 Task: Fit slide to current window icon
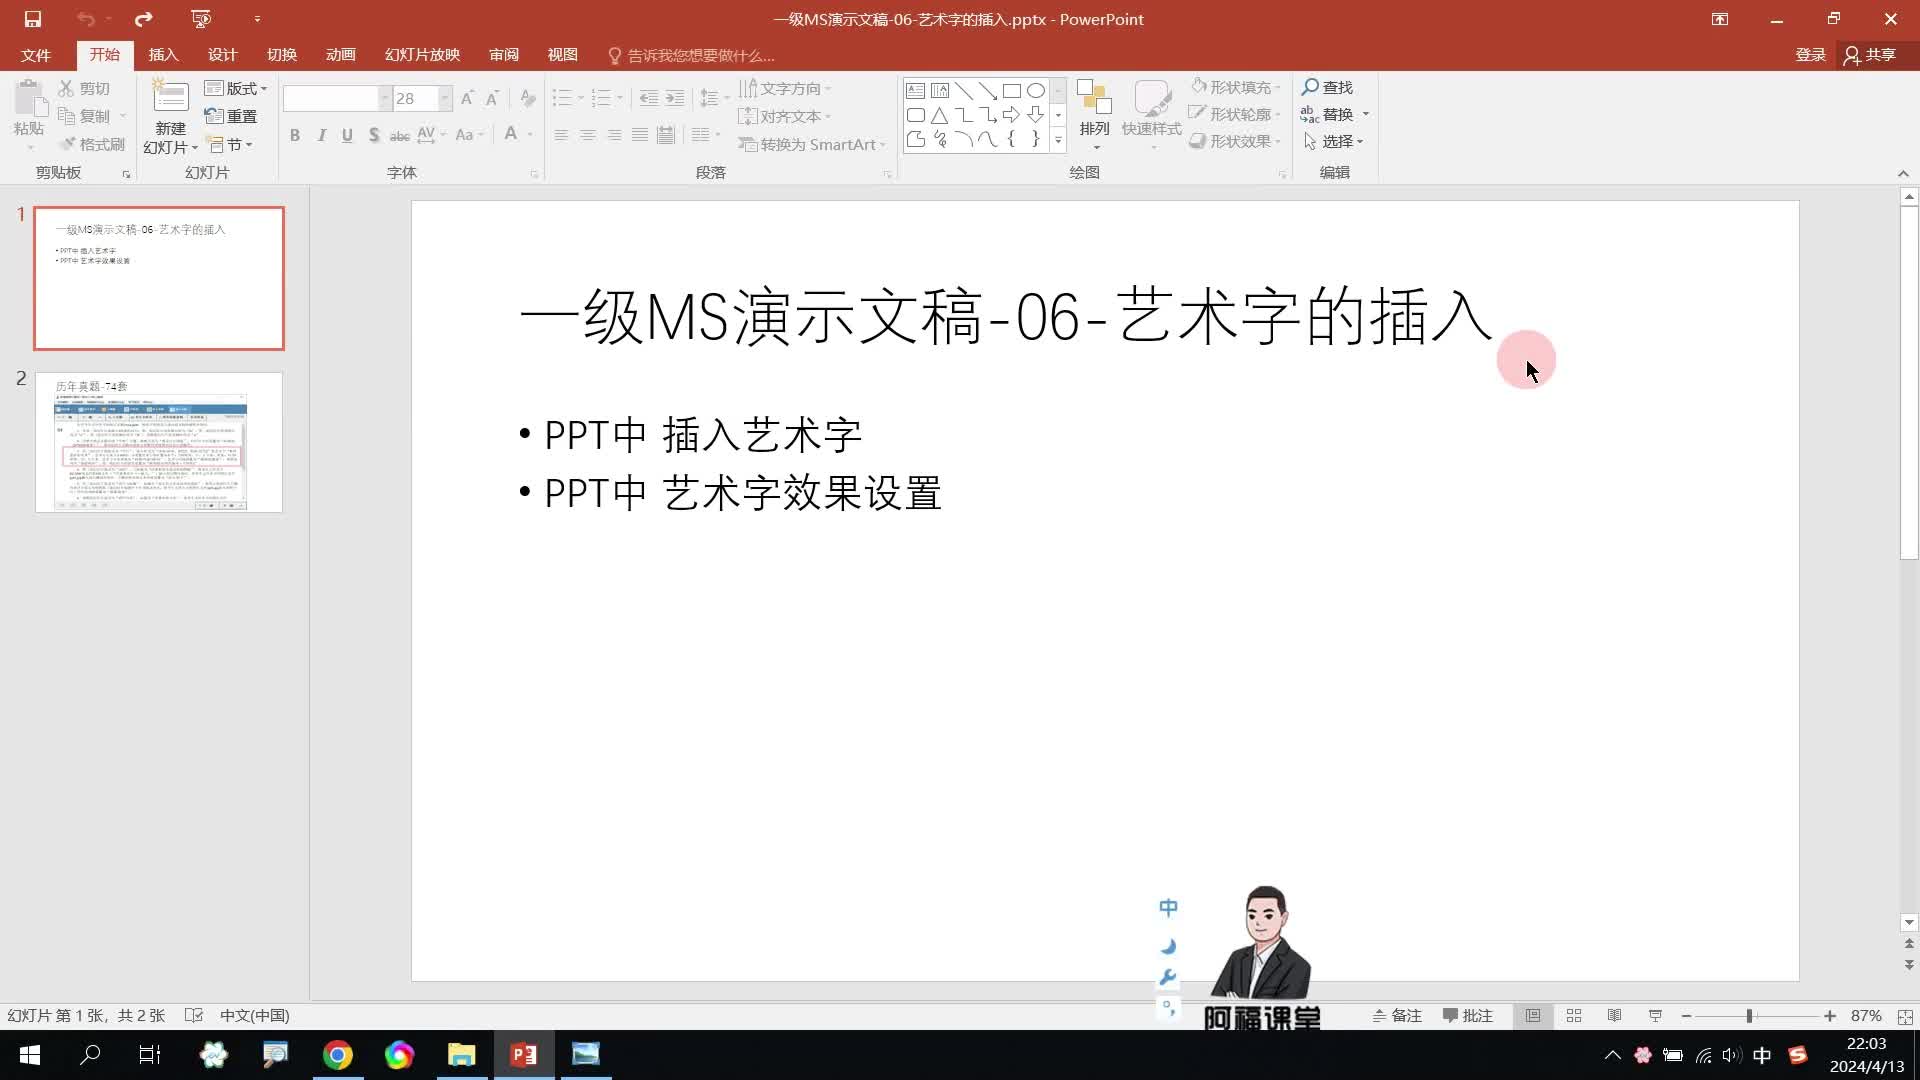click(x=1905, y=1016)
